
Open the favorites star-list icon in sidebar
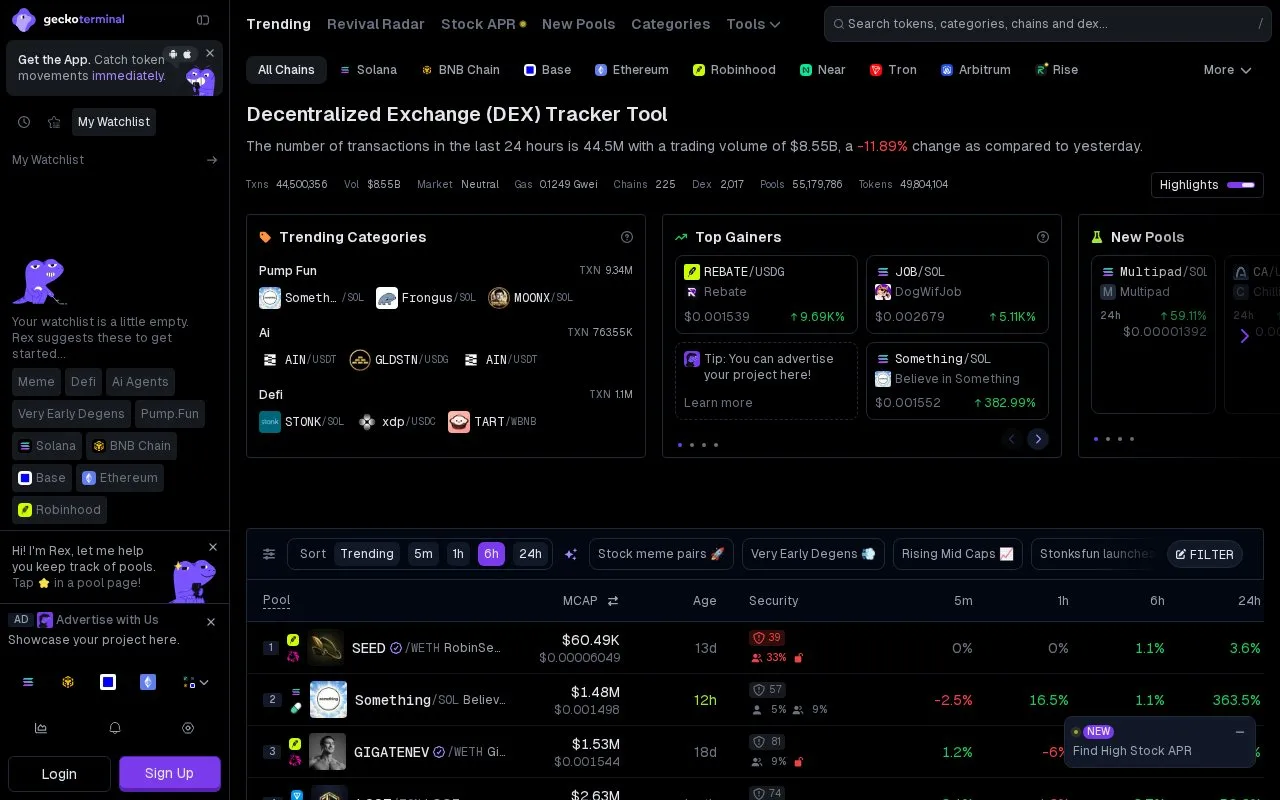54,122
